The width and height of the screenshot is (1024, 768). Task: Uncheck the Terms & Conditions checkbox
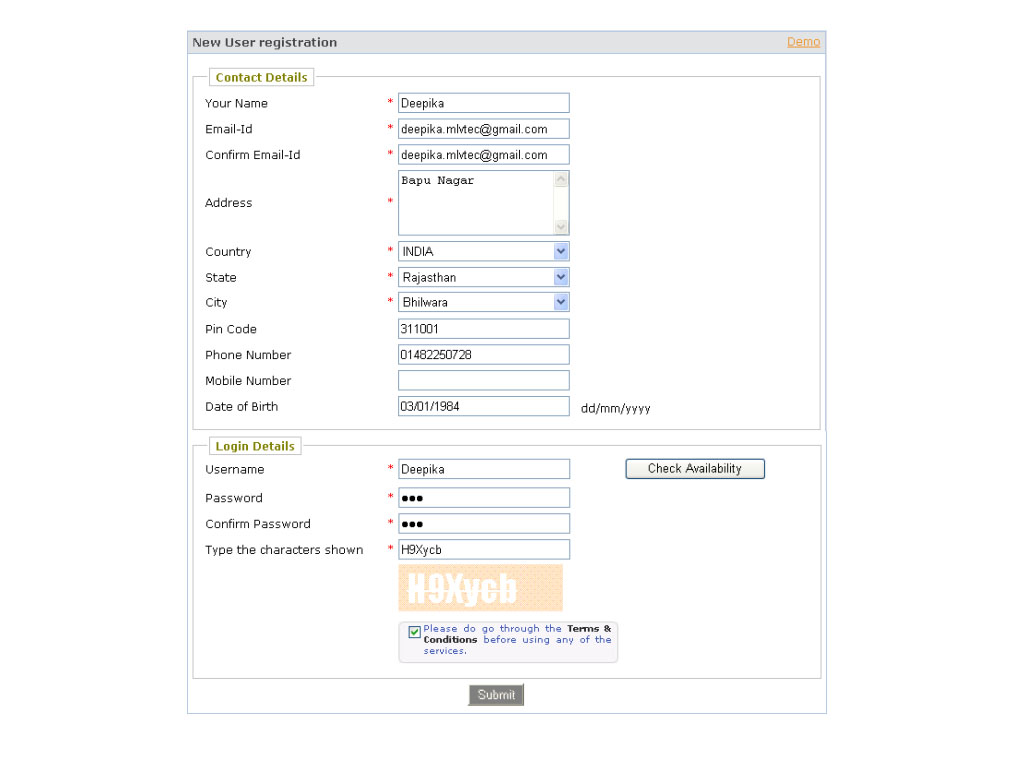(x=415, y=632)
